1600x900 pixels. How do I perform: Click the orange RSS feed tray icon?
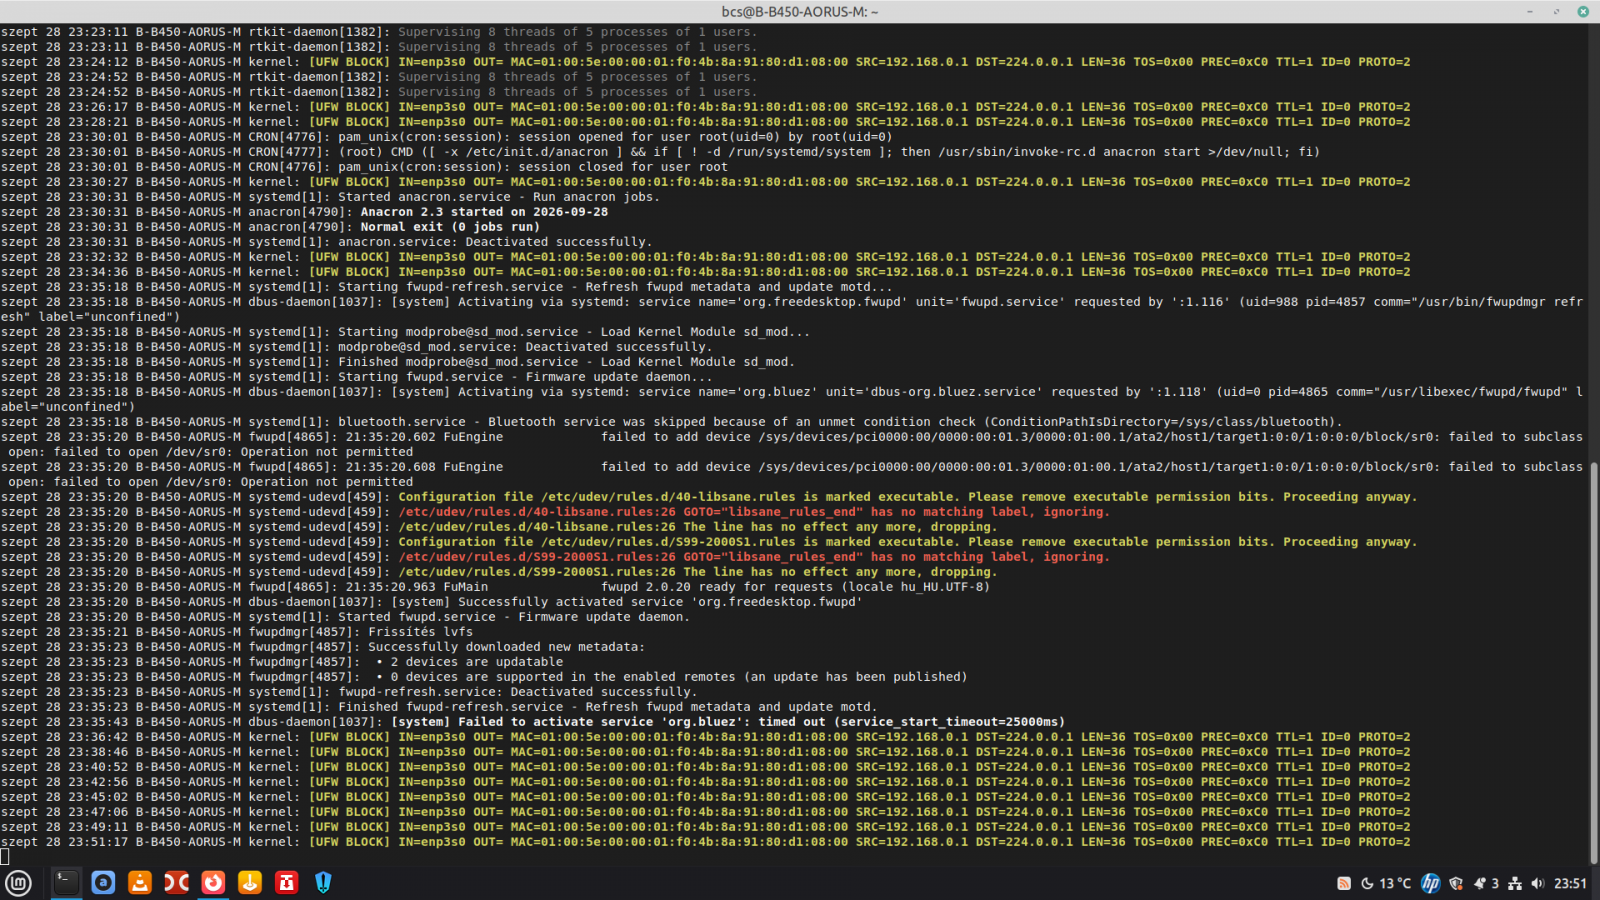point(1344,883)
